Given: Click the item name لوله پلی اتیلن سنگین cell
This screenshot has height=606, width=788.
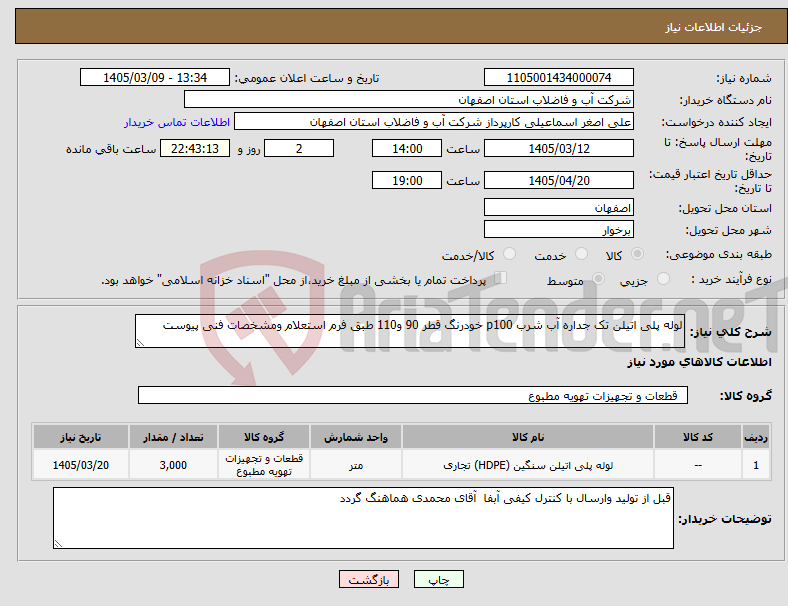Looking at the screenshot, I should coord(528,465).
